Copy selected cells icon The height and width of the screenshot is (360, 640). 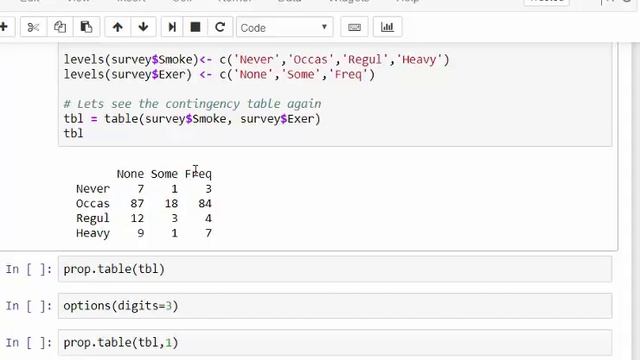(x=60, y=27)
